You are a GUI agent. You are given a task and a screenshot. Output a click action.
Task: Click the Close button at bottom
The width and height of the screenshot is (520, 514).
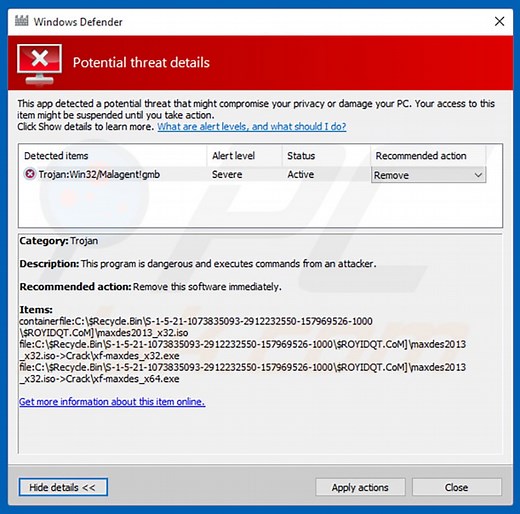[457, 487]
